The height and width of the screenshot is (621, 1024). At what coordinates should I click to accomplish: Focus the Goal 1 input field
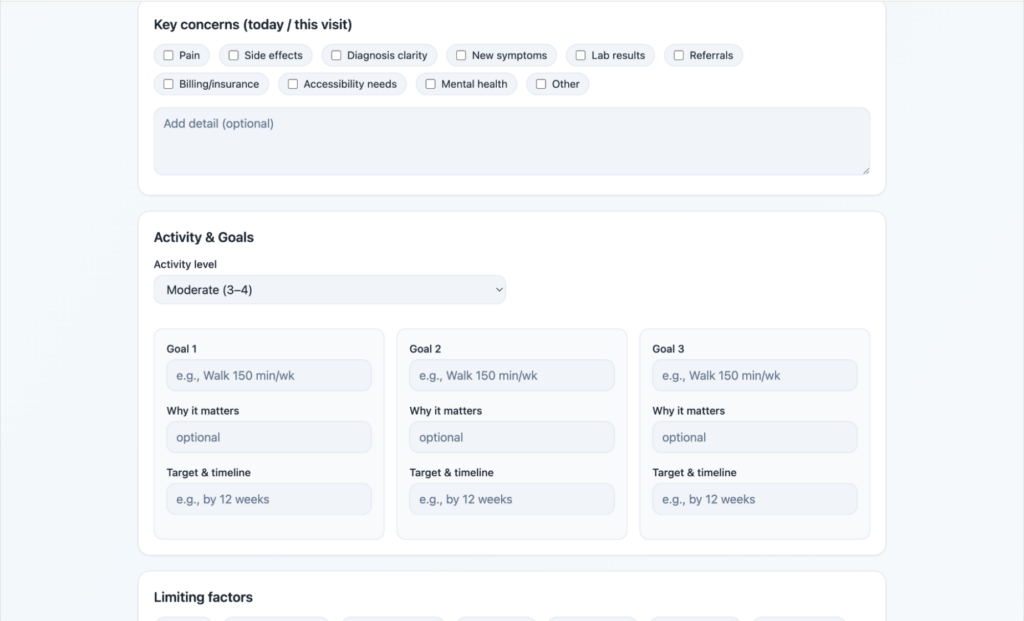point(268,376)
